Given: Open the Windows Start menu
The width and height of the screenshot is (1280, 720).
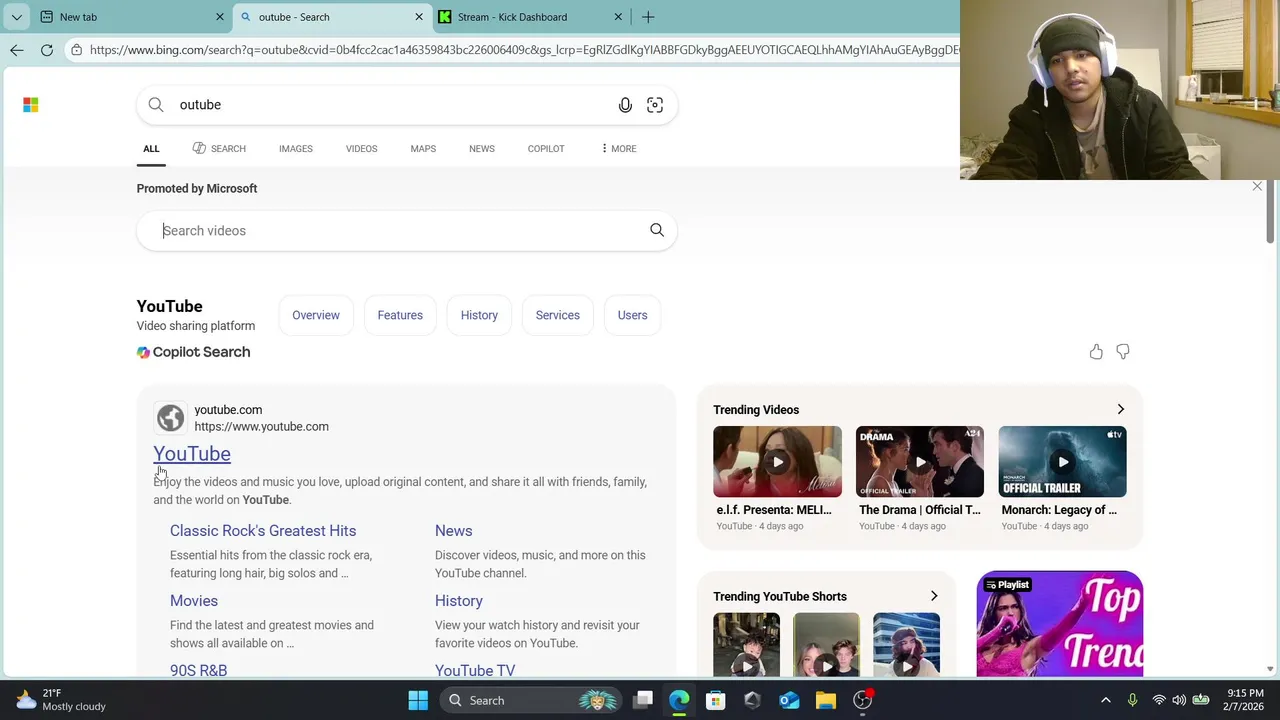Looking at the screenshot, I should [x=418, y=701].
